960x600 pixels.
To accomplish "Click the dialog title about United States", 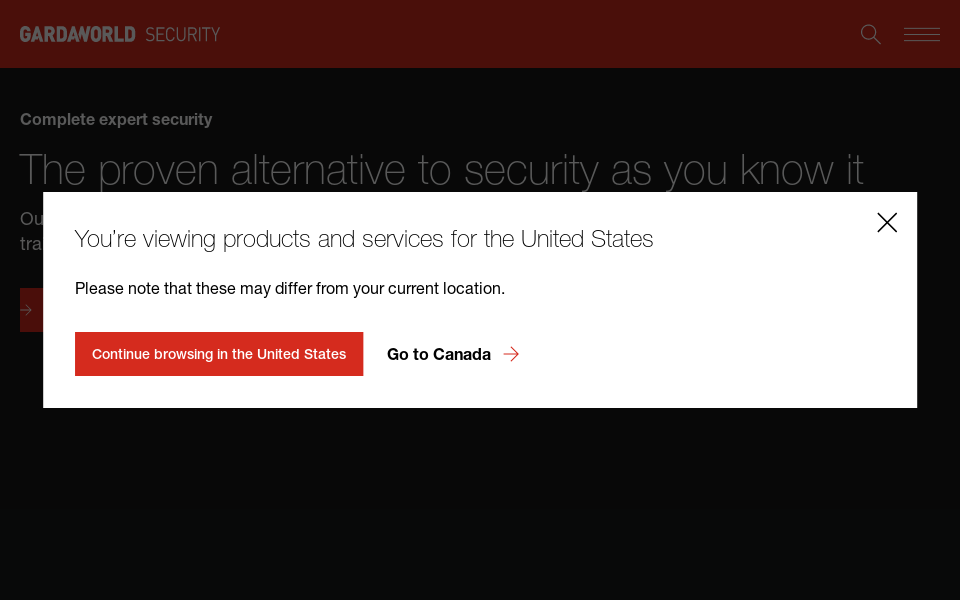I will pos(363,239).
